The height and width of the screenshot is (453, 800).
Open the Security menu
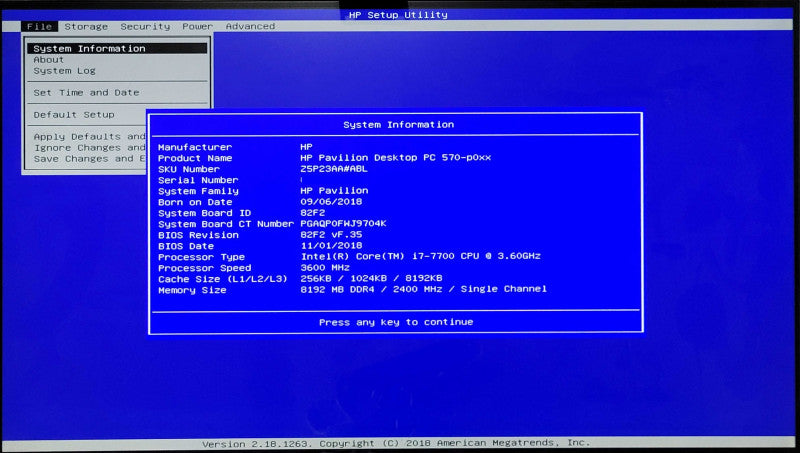(x=145, y=27)
